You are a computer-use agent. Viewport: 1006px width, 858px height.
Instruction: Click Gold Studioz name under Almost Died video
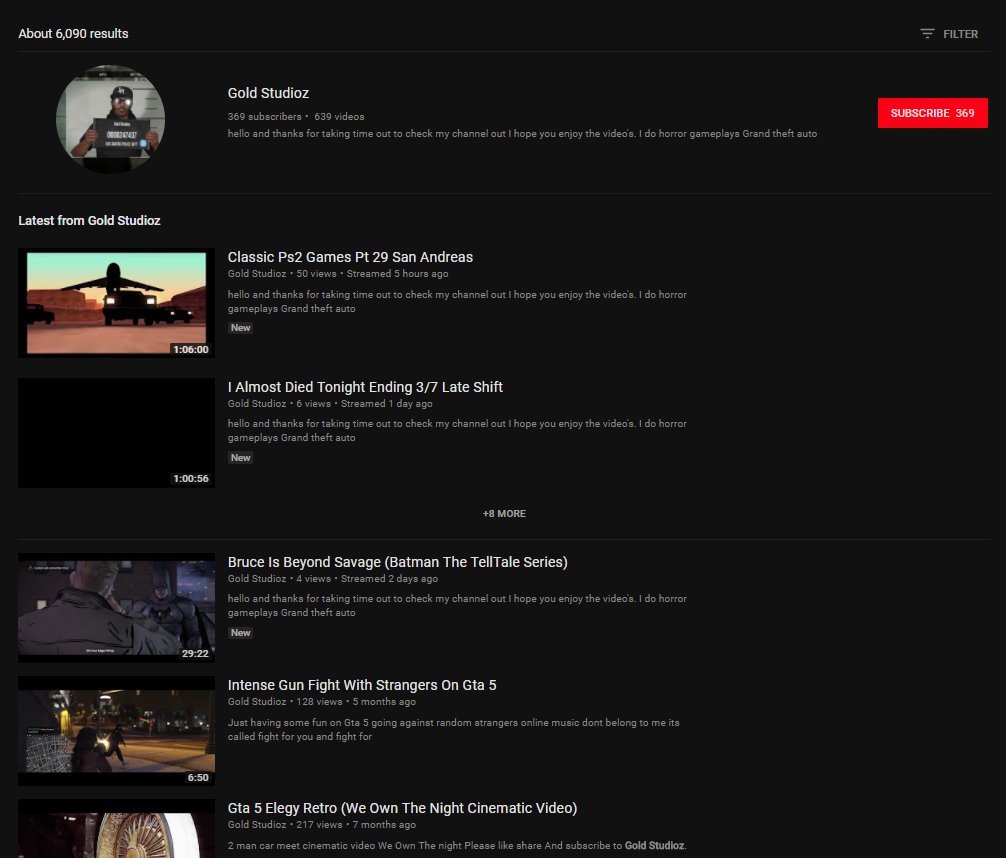[x=257, y=404]
